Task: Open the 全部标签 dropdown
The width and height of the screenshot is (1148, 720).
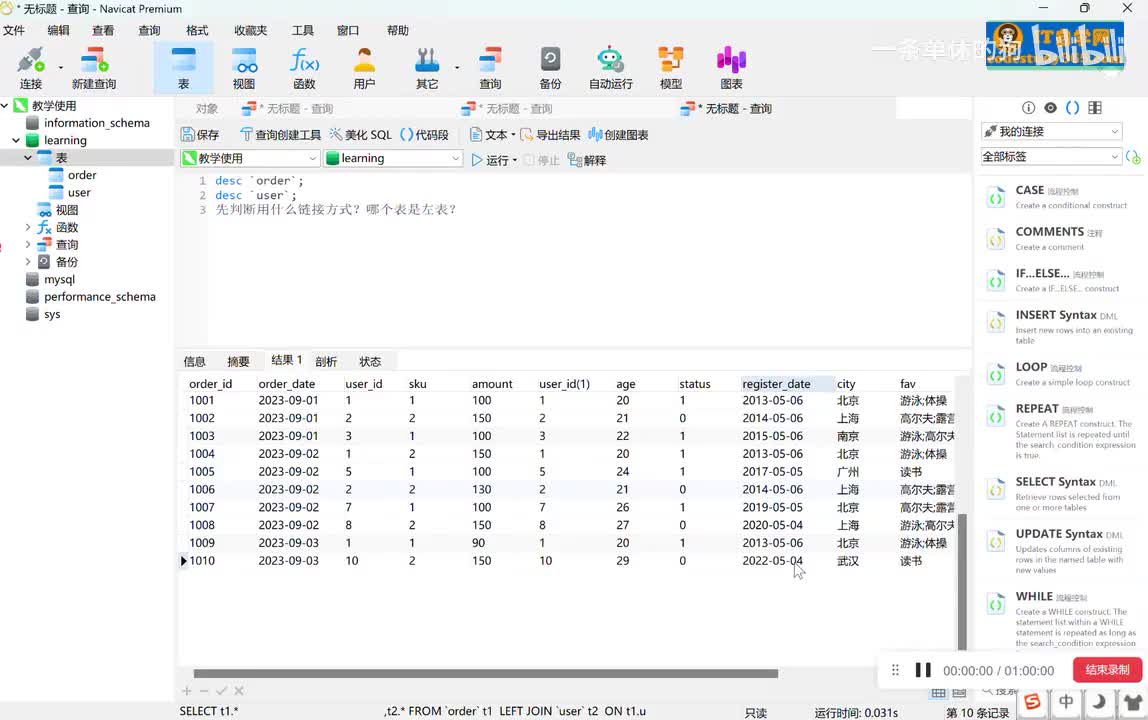Action: pos(1051,157)
